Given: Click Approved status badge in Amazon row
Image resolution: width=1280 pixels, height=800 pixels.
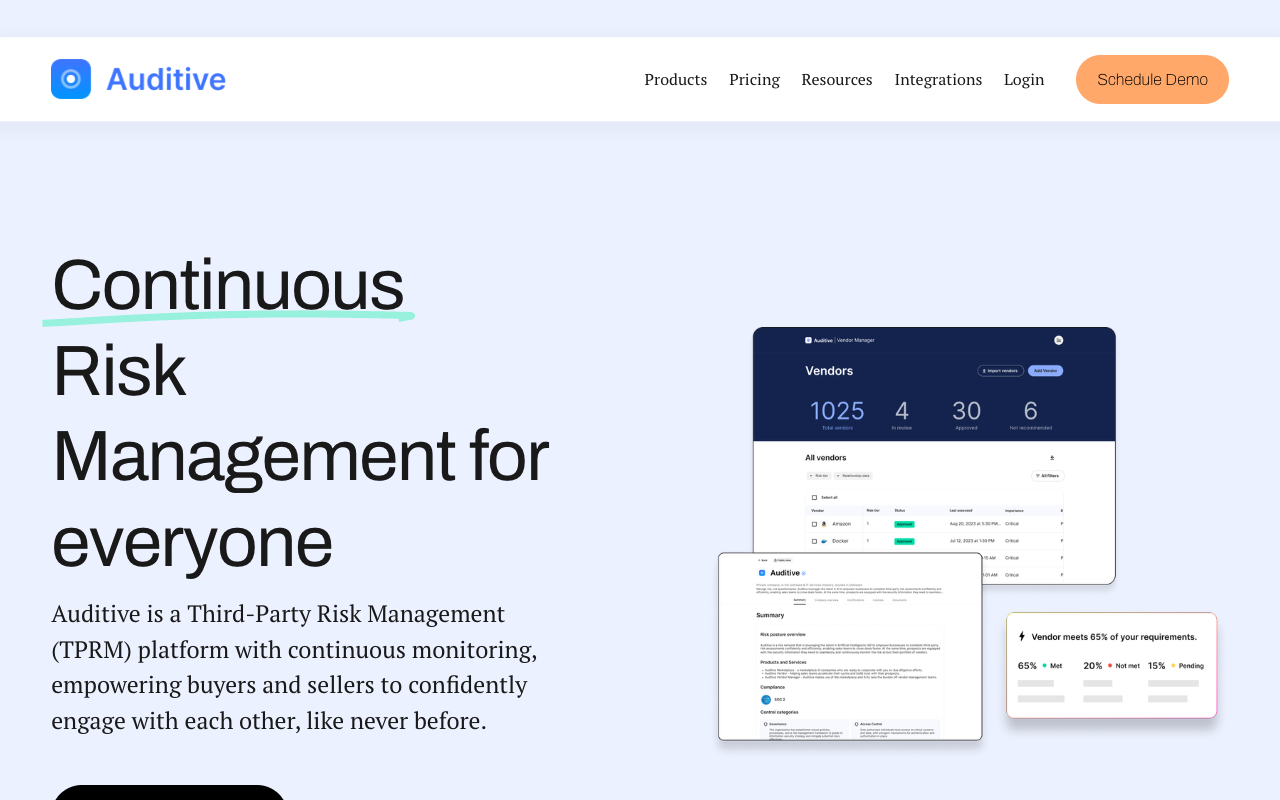Looking at the screenshot, I should point(904,524).
